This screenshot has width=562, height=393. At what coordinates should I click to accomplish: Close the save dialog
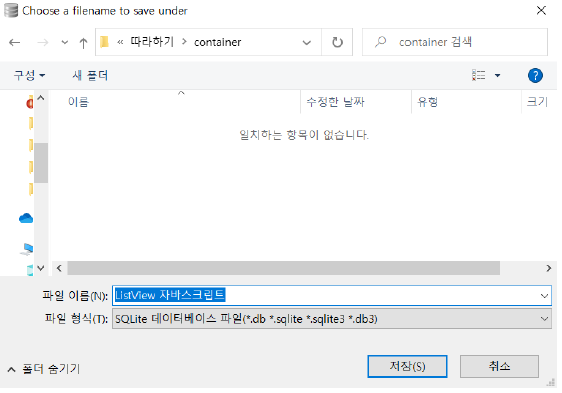(541, 10)
